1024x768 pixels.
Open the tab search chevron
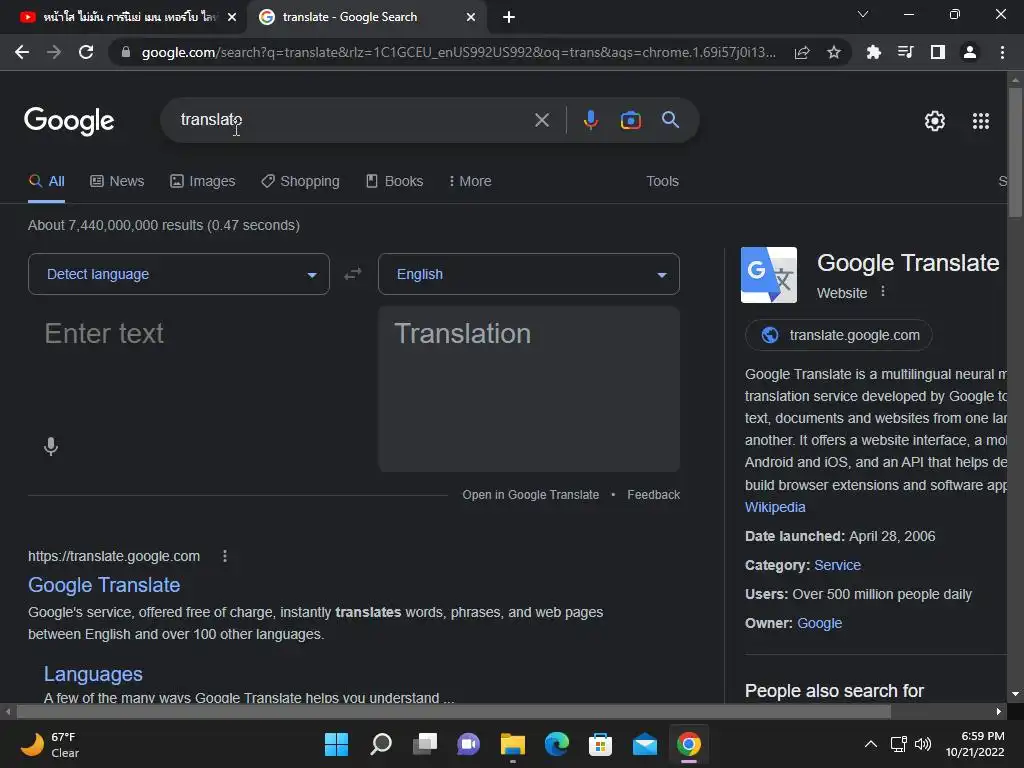pyautogui.click(x=863, y=14)
